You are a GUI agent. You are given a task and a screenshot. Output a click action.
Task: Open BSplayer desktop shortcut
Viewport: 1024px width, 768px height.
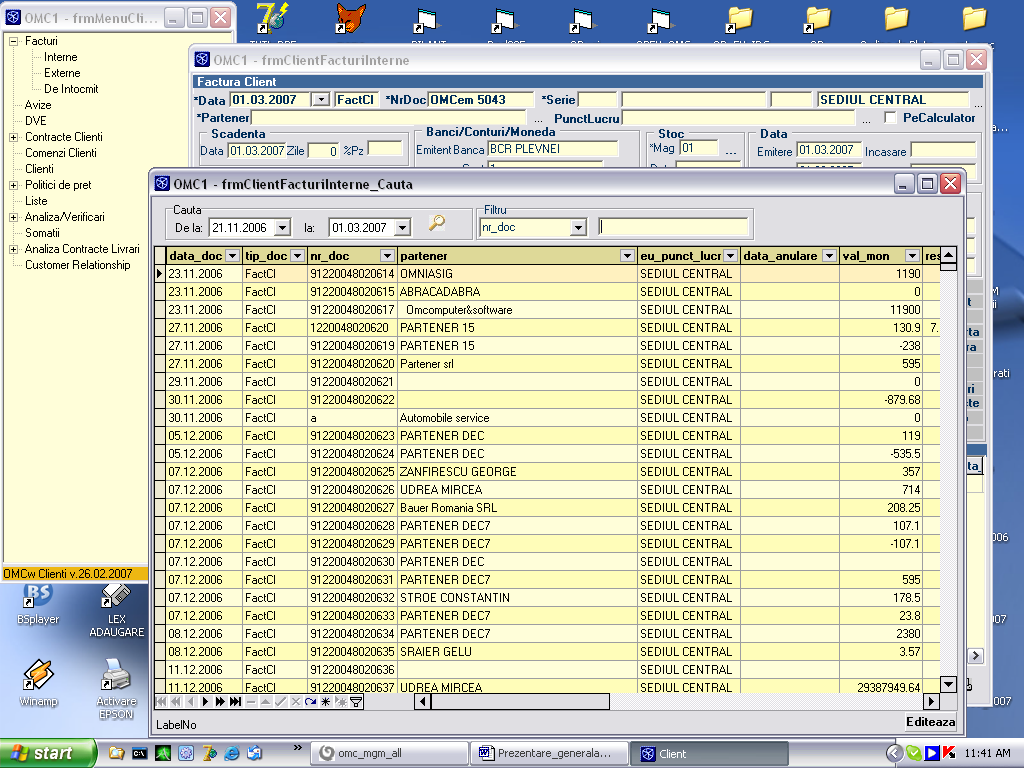(38, 604)
